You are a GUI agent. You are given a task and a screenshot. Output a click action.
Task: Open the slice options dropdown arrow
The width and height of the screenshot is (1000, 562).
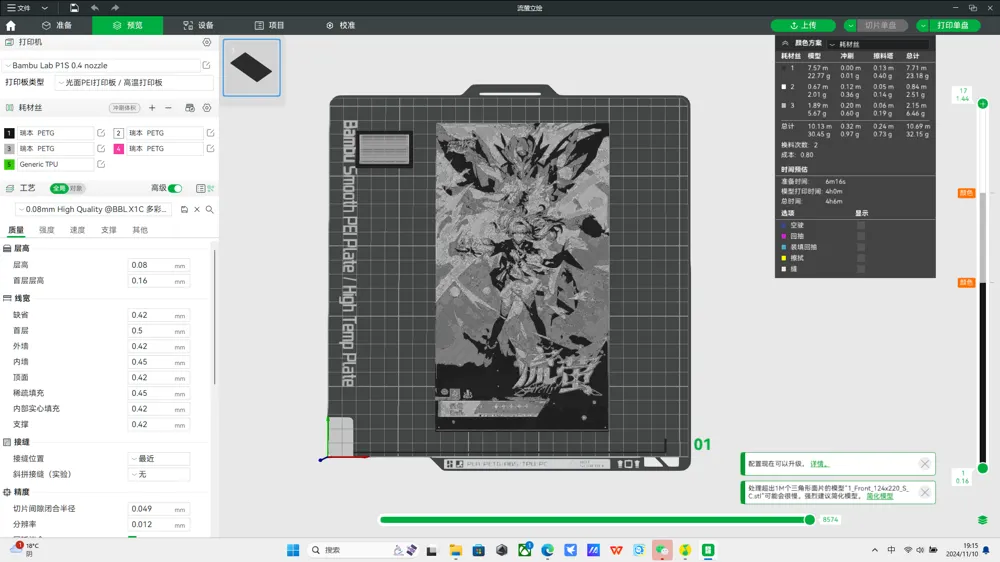click(850, 26)
